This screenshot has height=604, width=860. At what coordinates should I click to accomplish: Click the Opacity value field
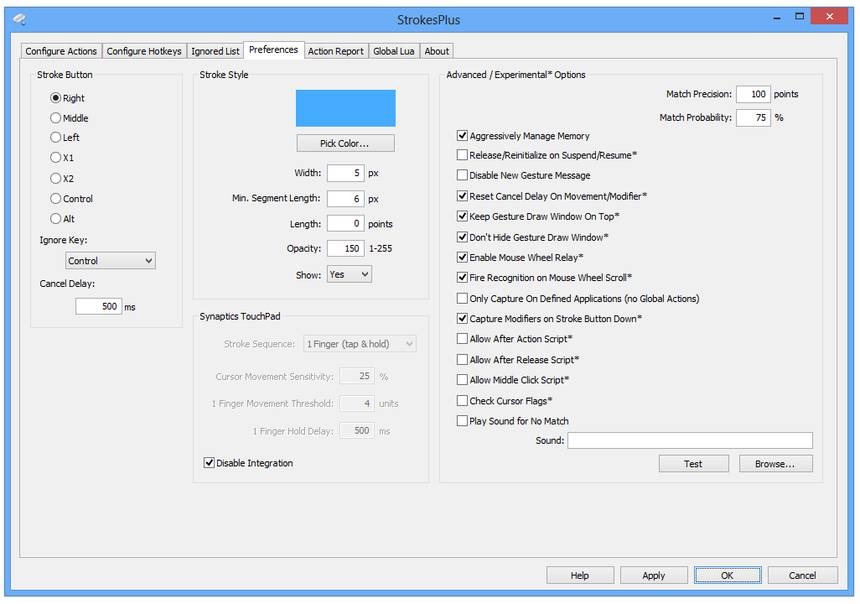coord(346,249)
